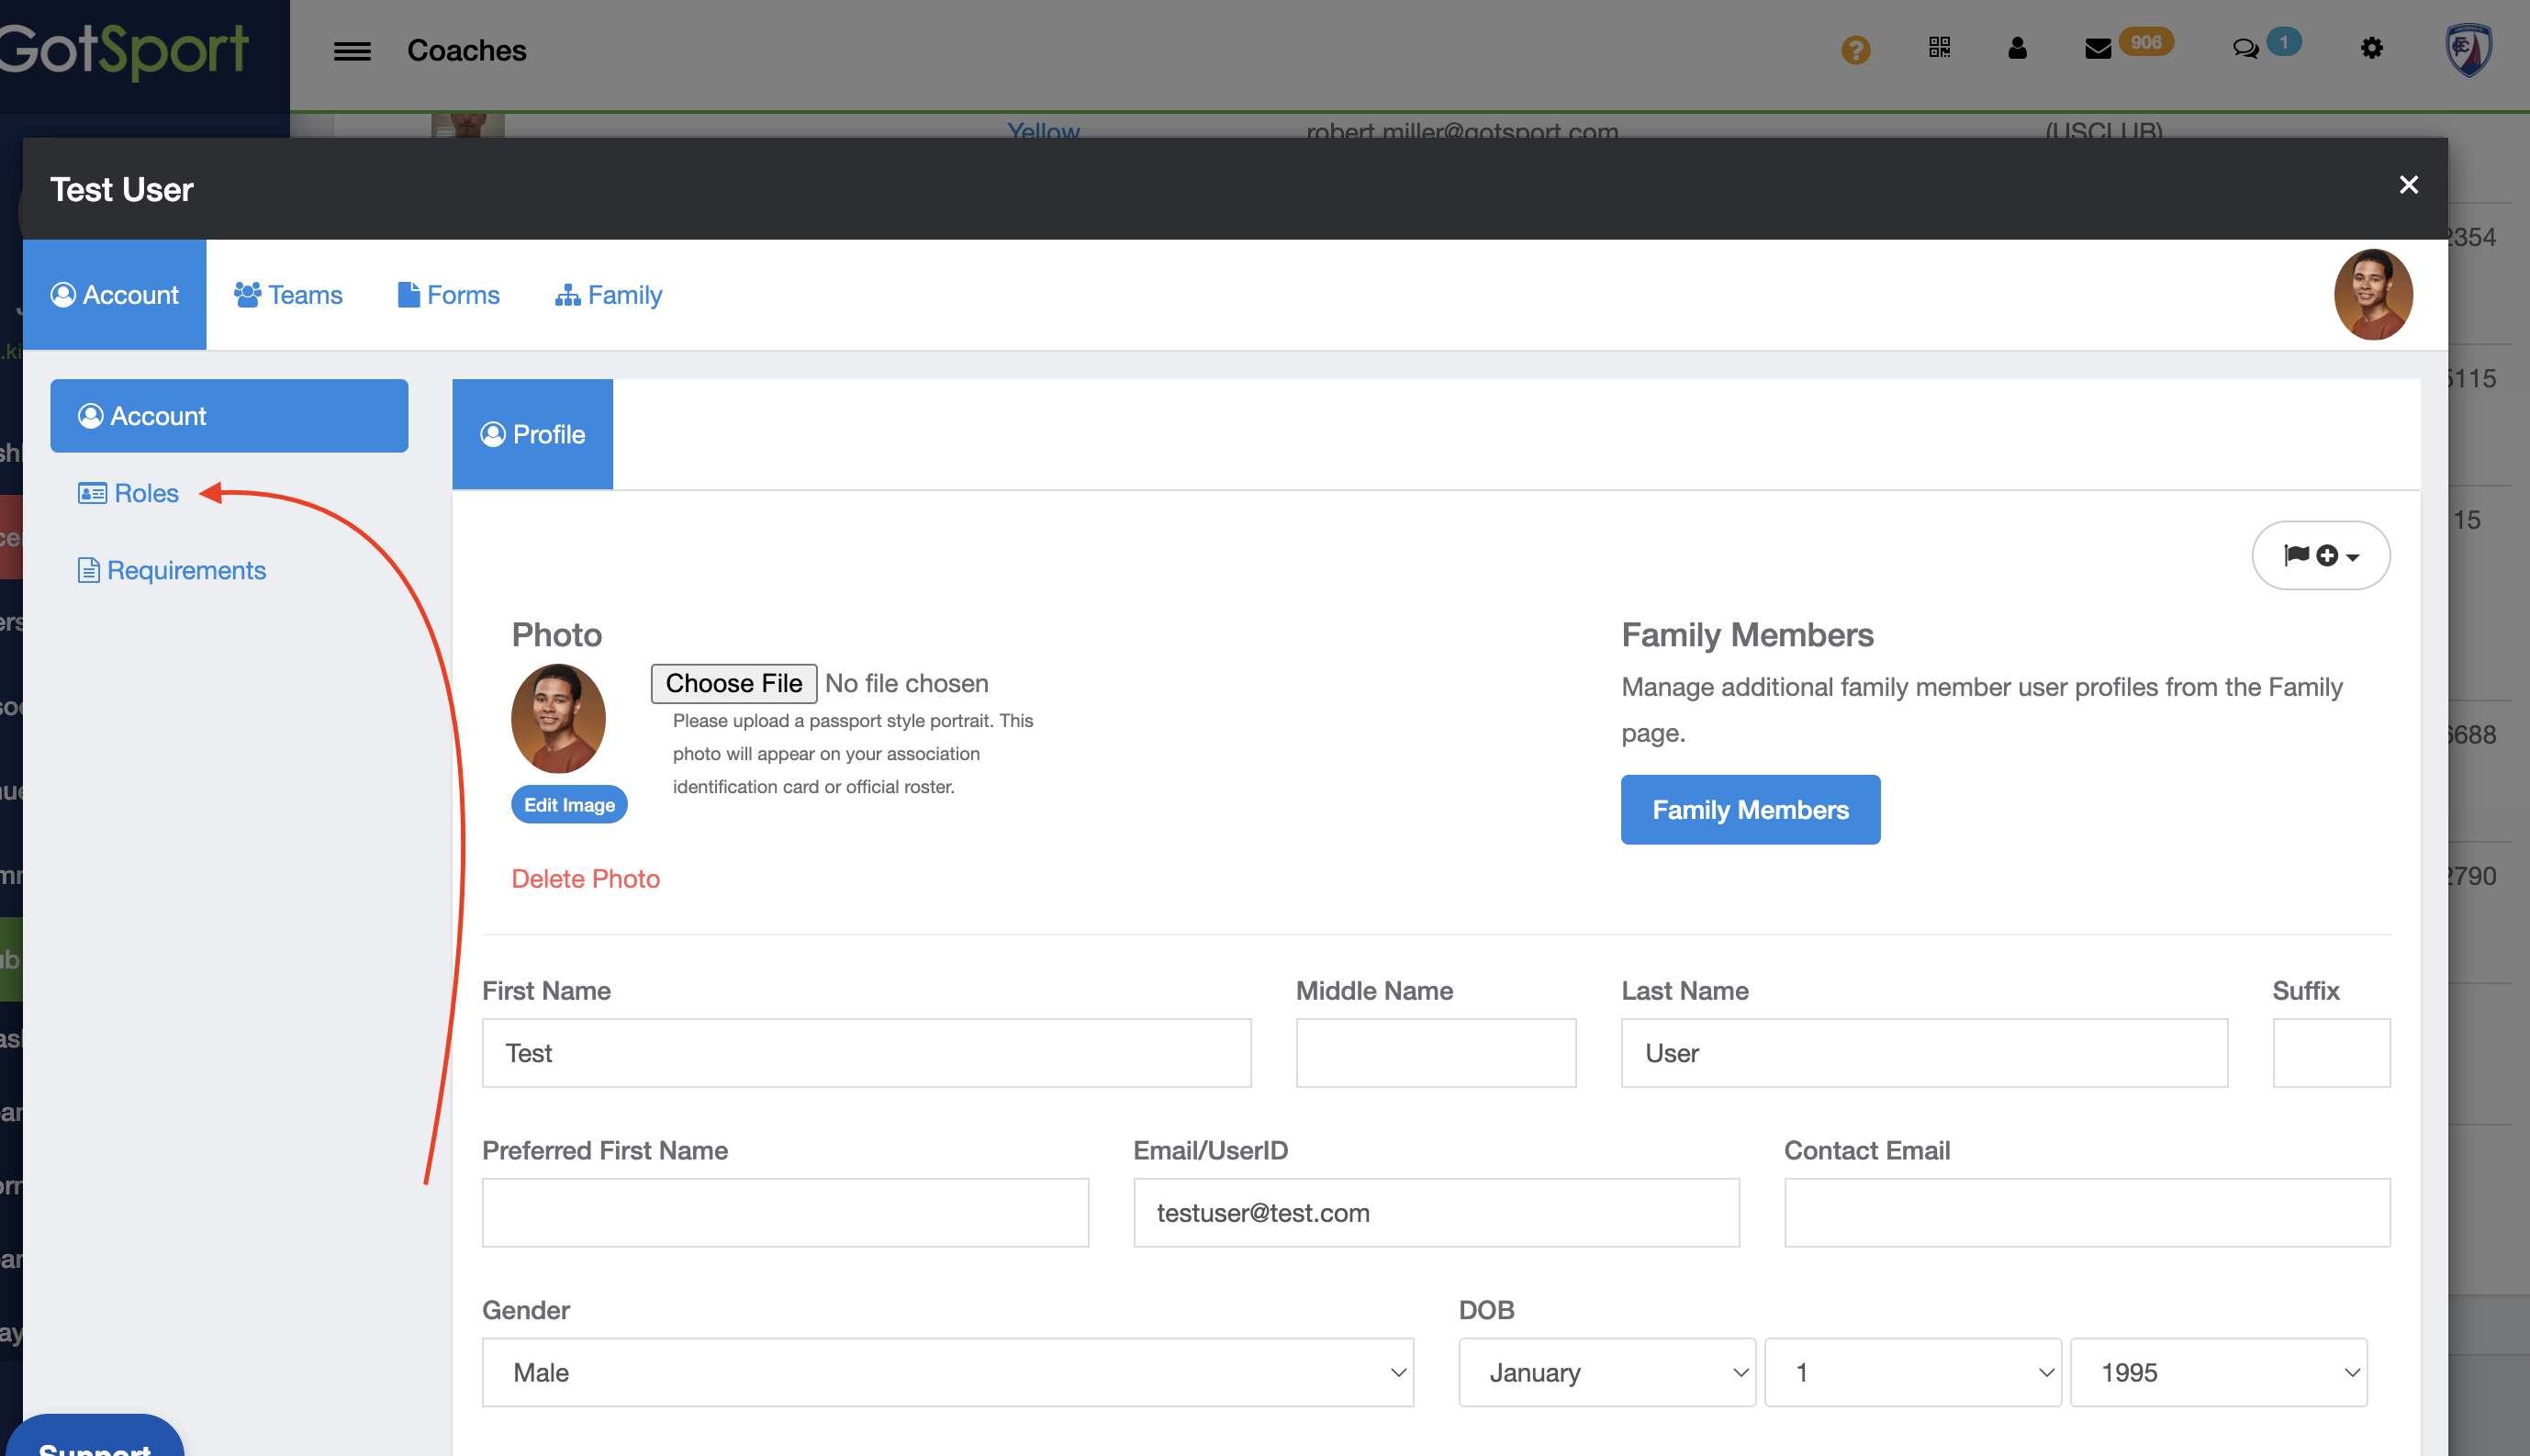
Task: Toggle the hamburger menu icon
Action: click(352, 51)
